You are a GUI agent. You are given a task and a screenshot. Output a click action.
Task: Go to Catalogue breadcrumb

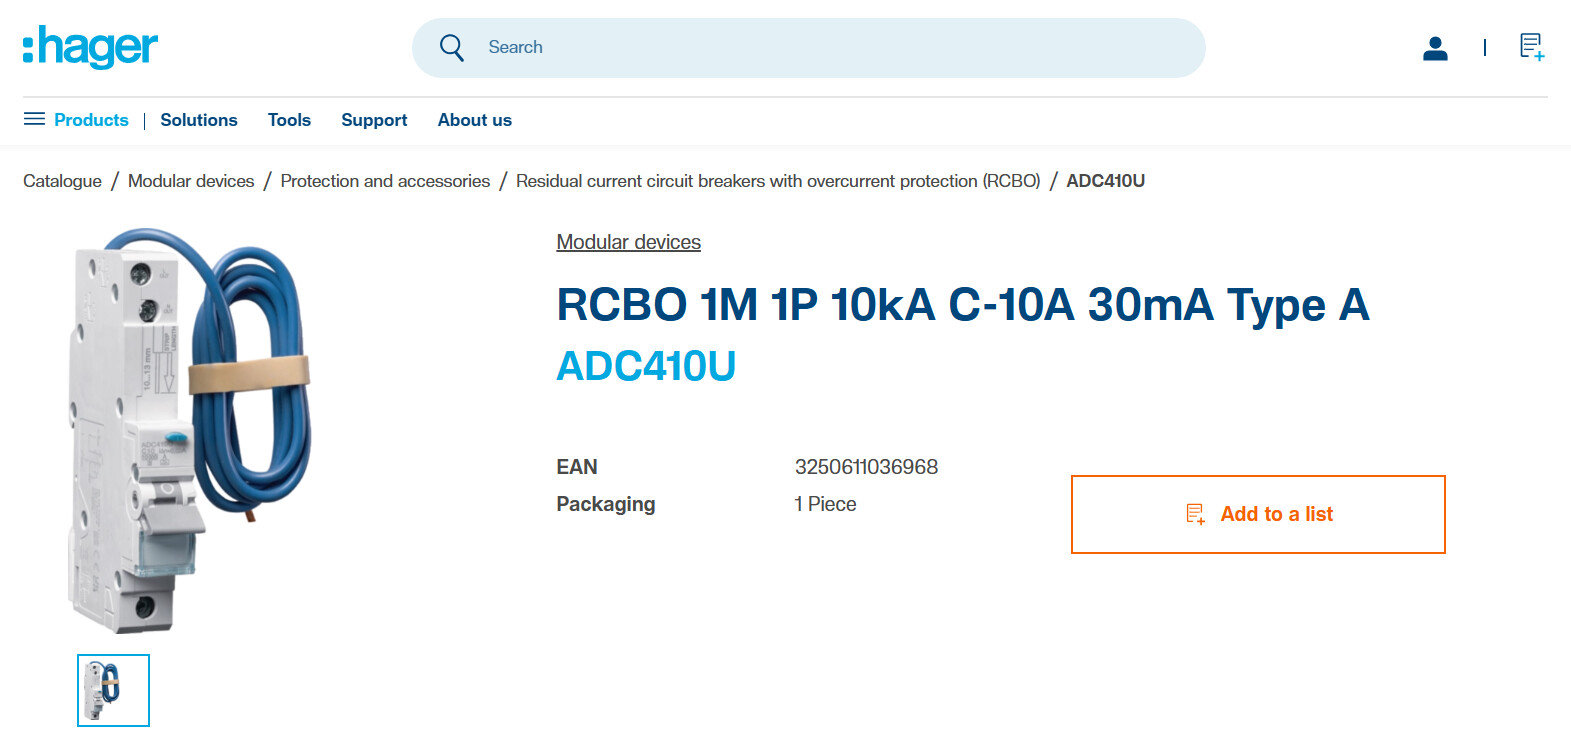[x=62, y=181]
